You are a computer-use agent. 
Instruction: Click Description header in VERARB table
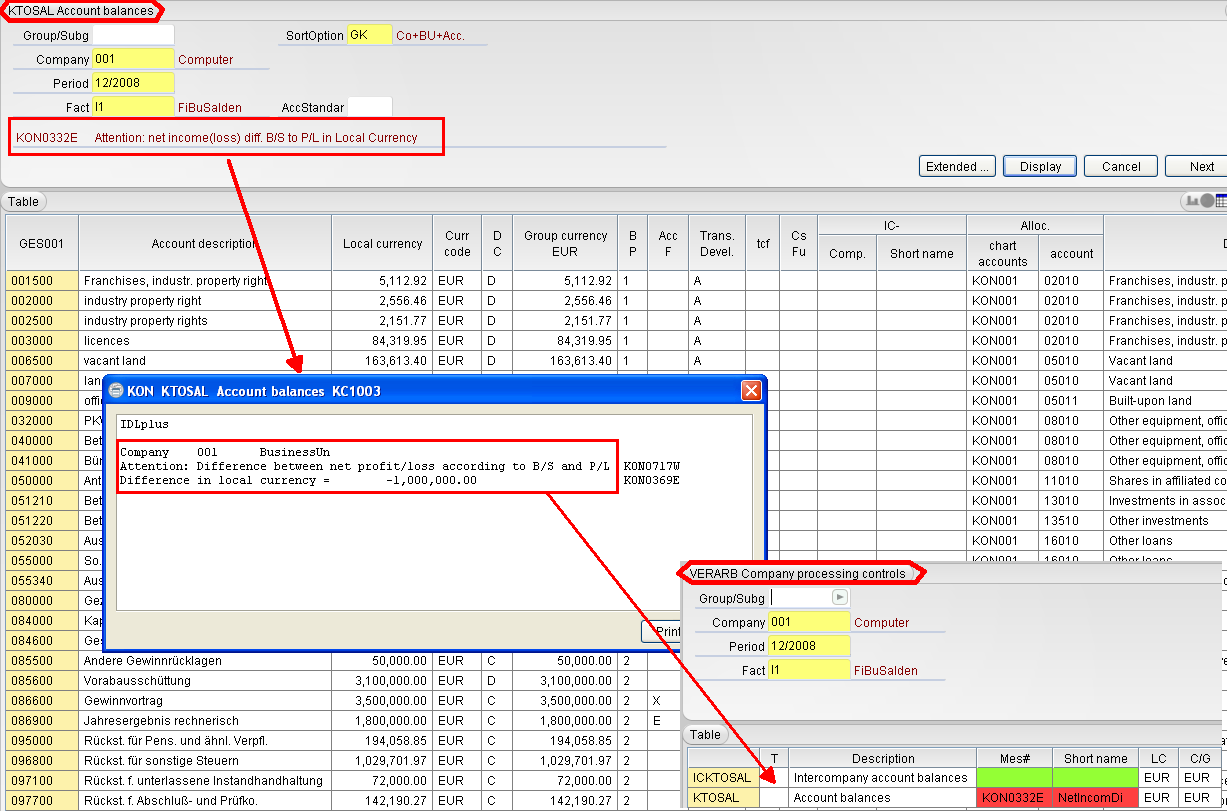(x=882, y=758)
